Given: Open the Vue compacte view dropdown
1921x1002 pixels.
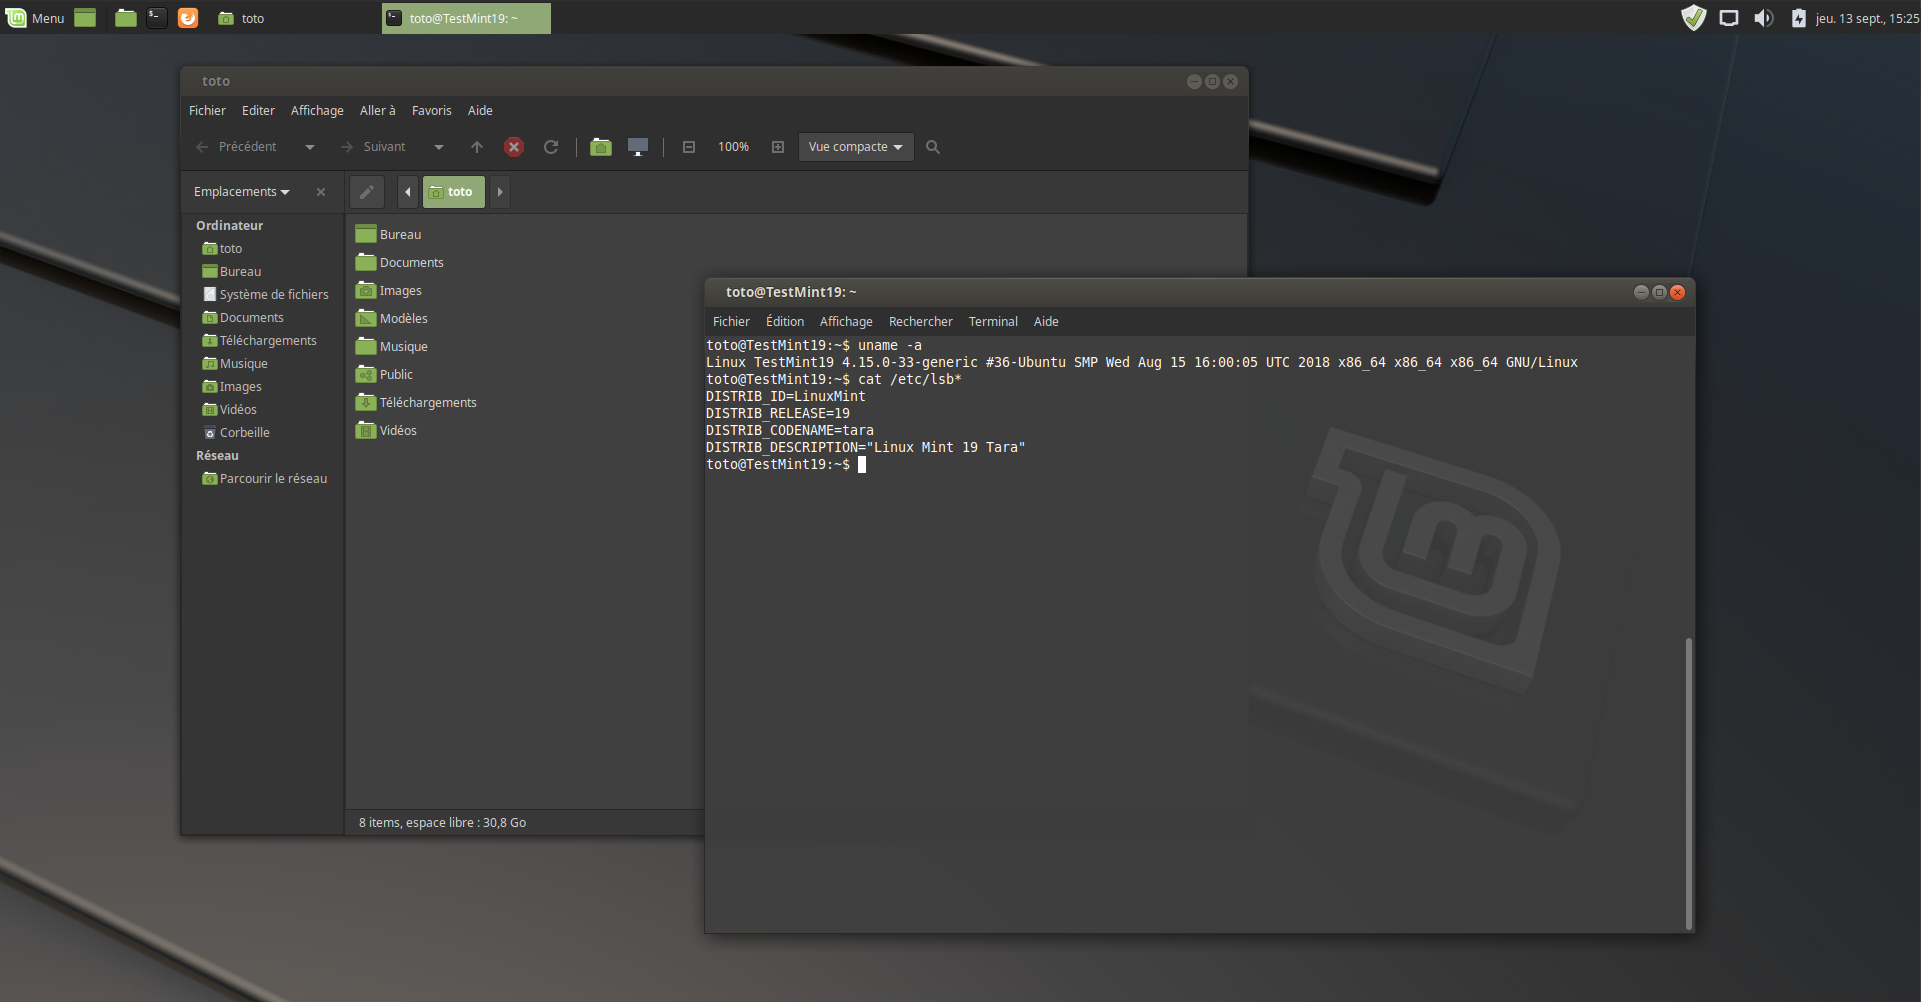Looking at the screenshot, I should pyautogui.click(x=855, y=147).
